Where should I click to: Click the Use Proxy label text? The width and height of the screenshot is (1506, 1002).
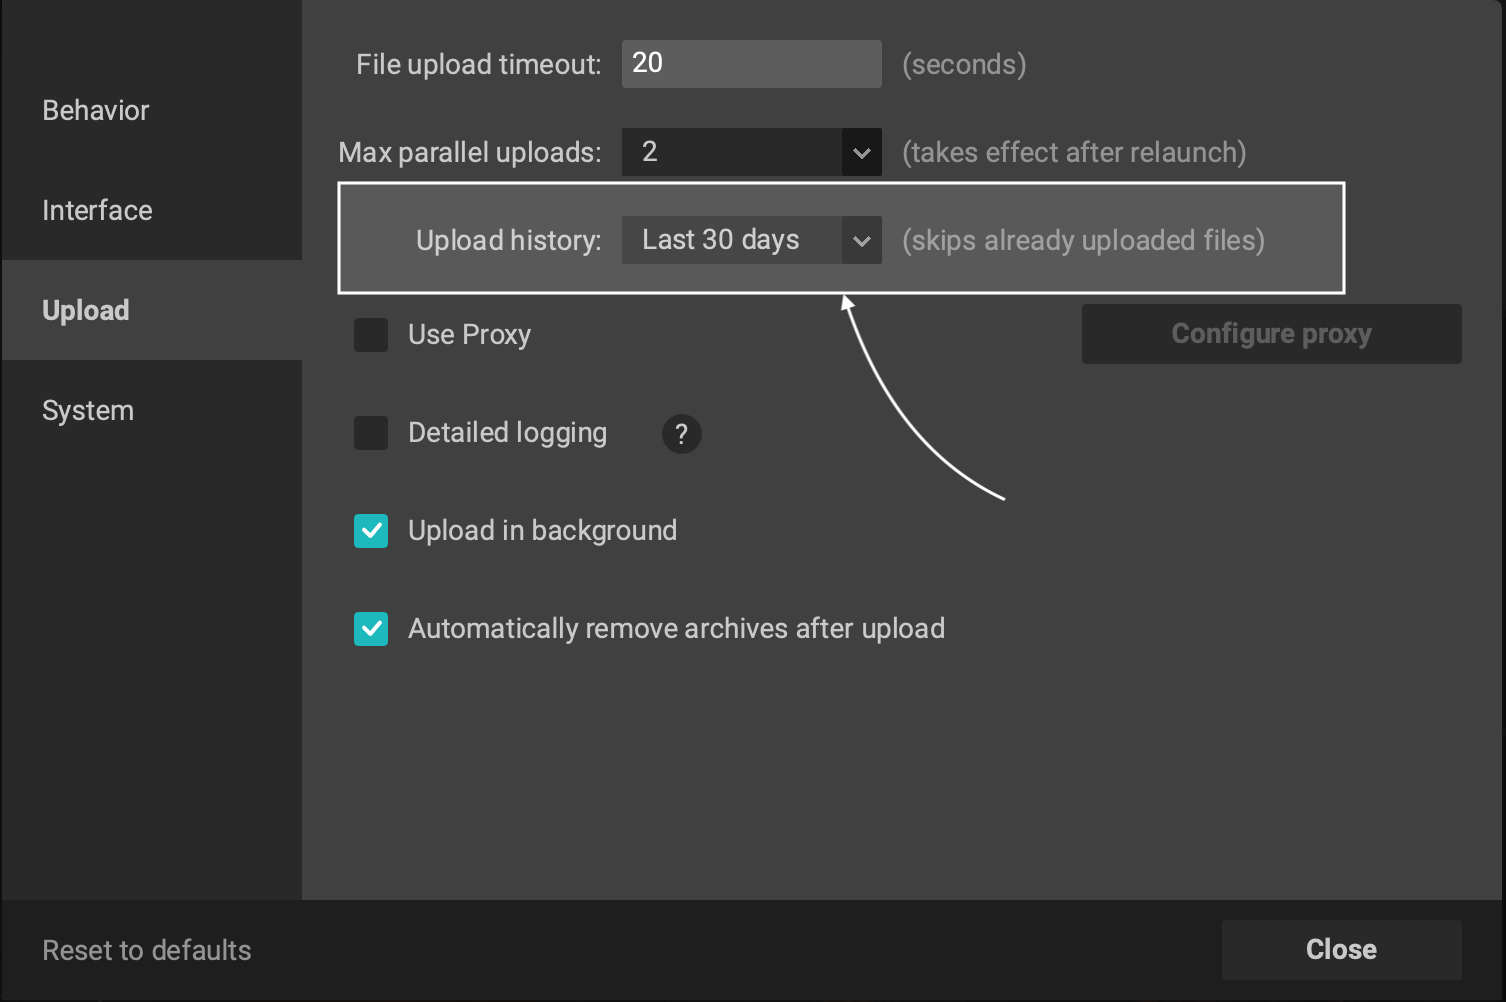(468, 335)
